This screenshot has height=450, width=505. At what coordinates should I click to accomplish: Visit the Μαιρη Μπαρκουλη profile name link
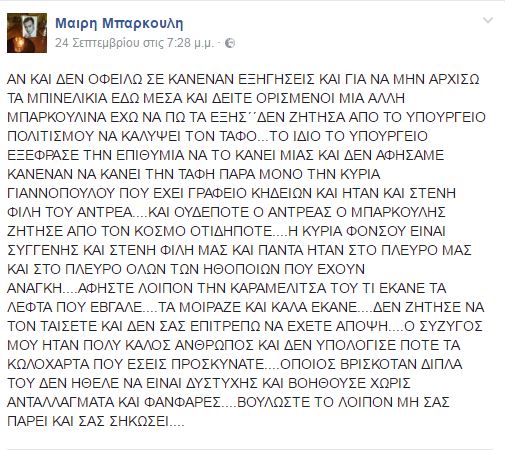tap(119, 23)
